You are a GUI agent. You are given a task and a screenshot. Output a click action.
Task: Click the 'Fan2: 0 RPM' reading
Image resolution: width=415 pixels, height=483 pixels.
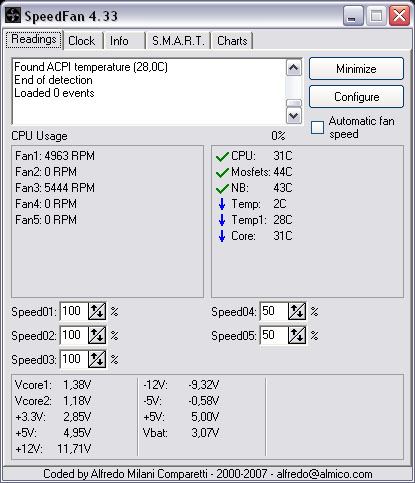click(46, 172)
